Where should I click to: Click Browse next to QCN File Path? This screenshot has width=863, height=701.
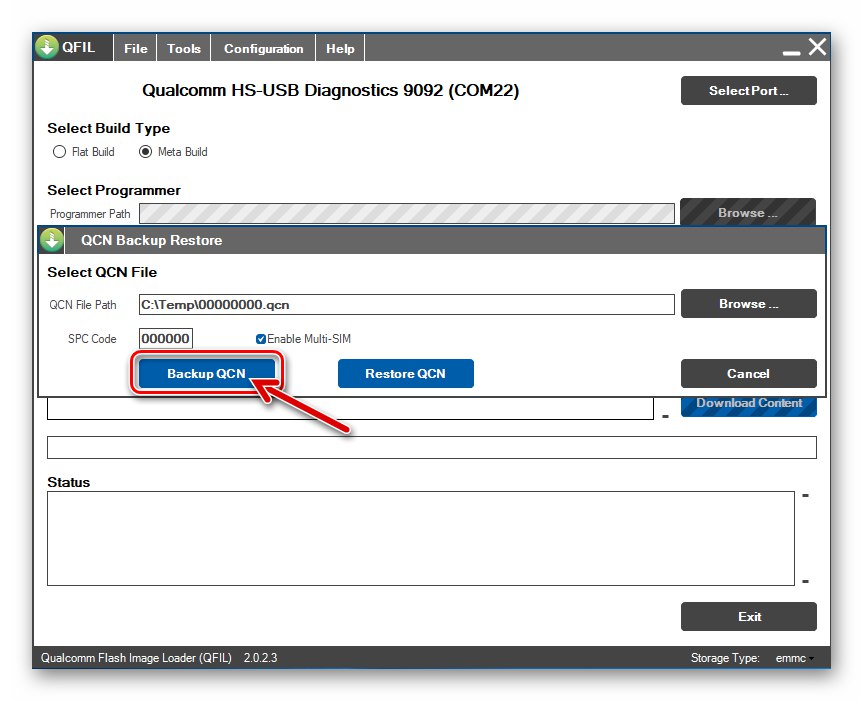(749, 304)
